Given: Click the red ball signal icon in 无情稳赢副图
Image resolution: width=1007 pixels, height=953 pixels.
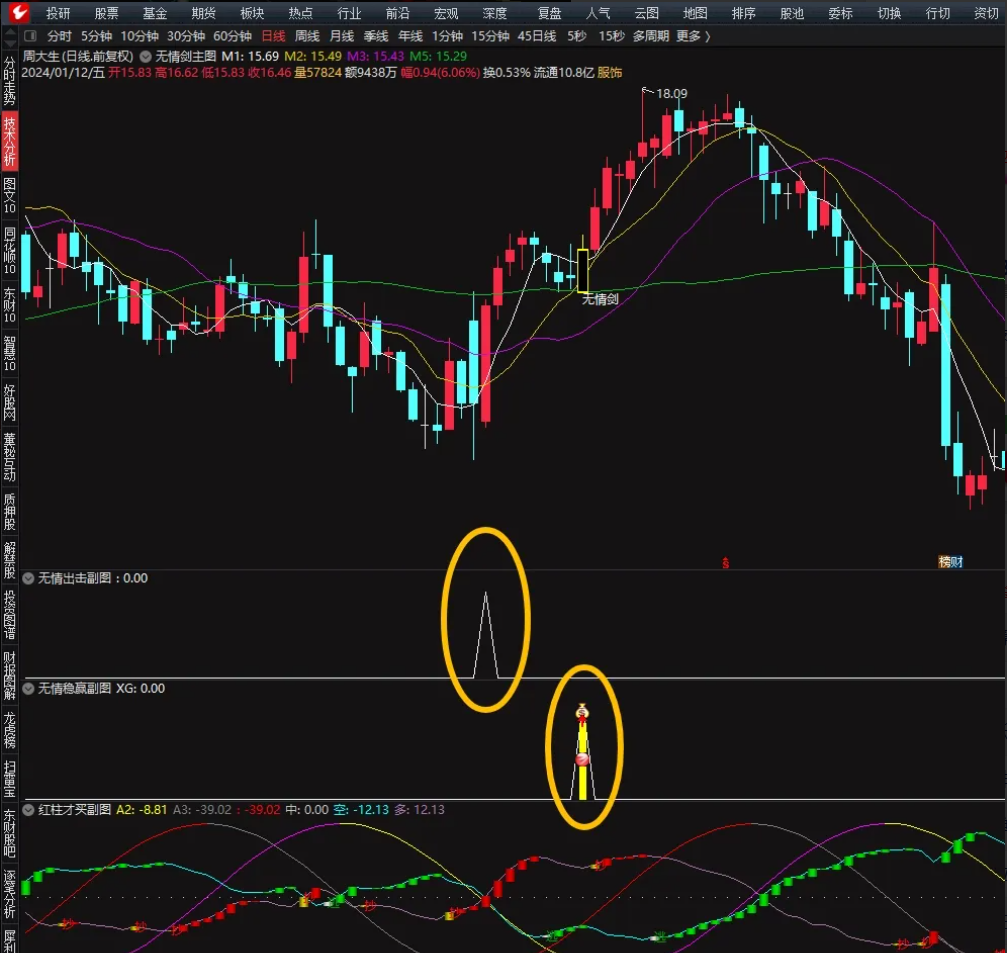Looking at the screenshot, I should tap(582, 760).
